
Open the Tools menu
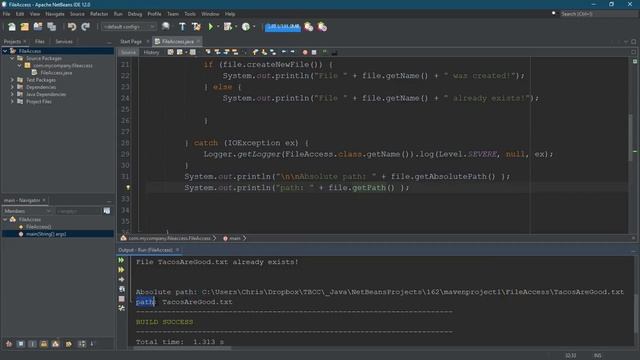coord(190,14)
